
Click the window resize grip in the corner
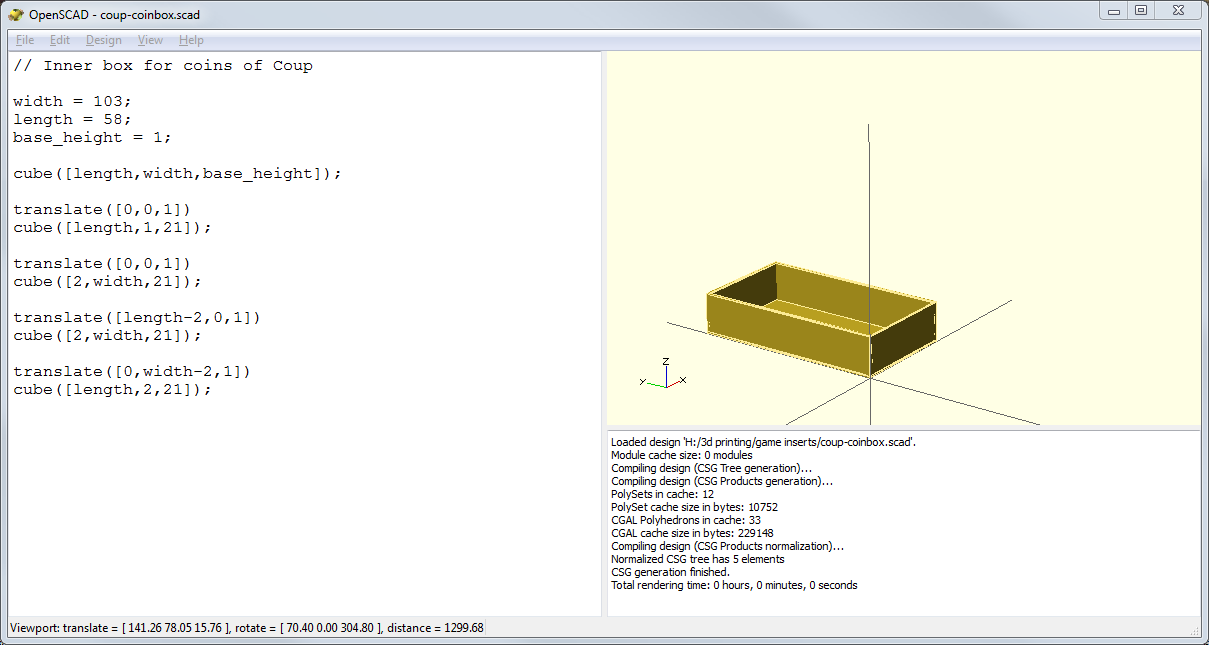(x=1195, y=630)
